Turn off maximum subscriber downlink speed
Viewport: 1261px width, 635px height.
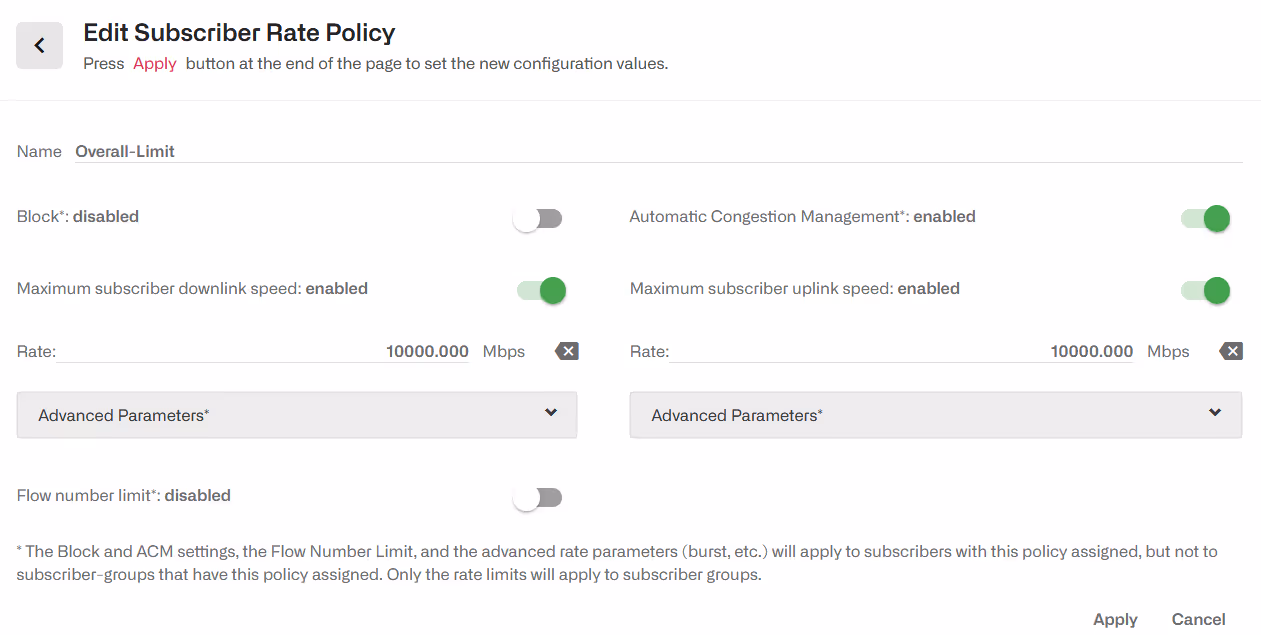pyautogui.click(x=541, y=290)
